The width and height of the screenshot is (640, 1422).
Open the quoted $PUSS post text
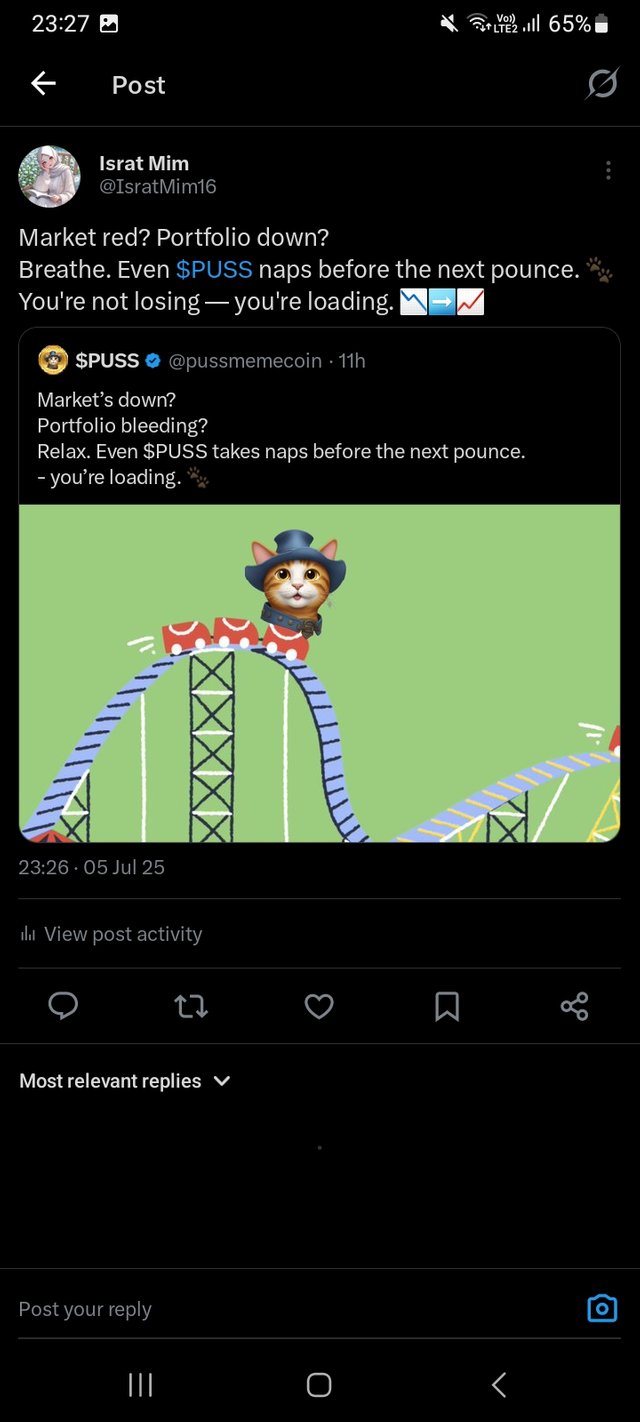(x=281, y=439)
